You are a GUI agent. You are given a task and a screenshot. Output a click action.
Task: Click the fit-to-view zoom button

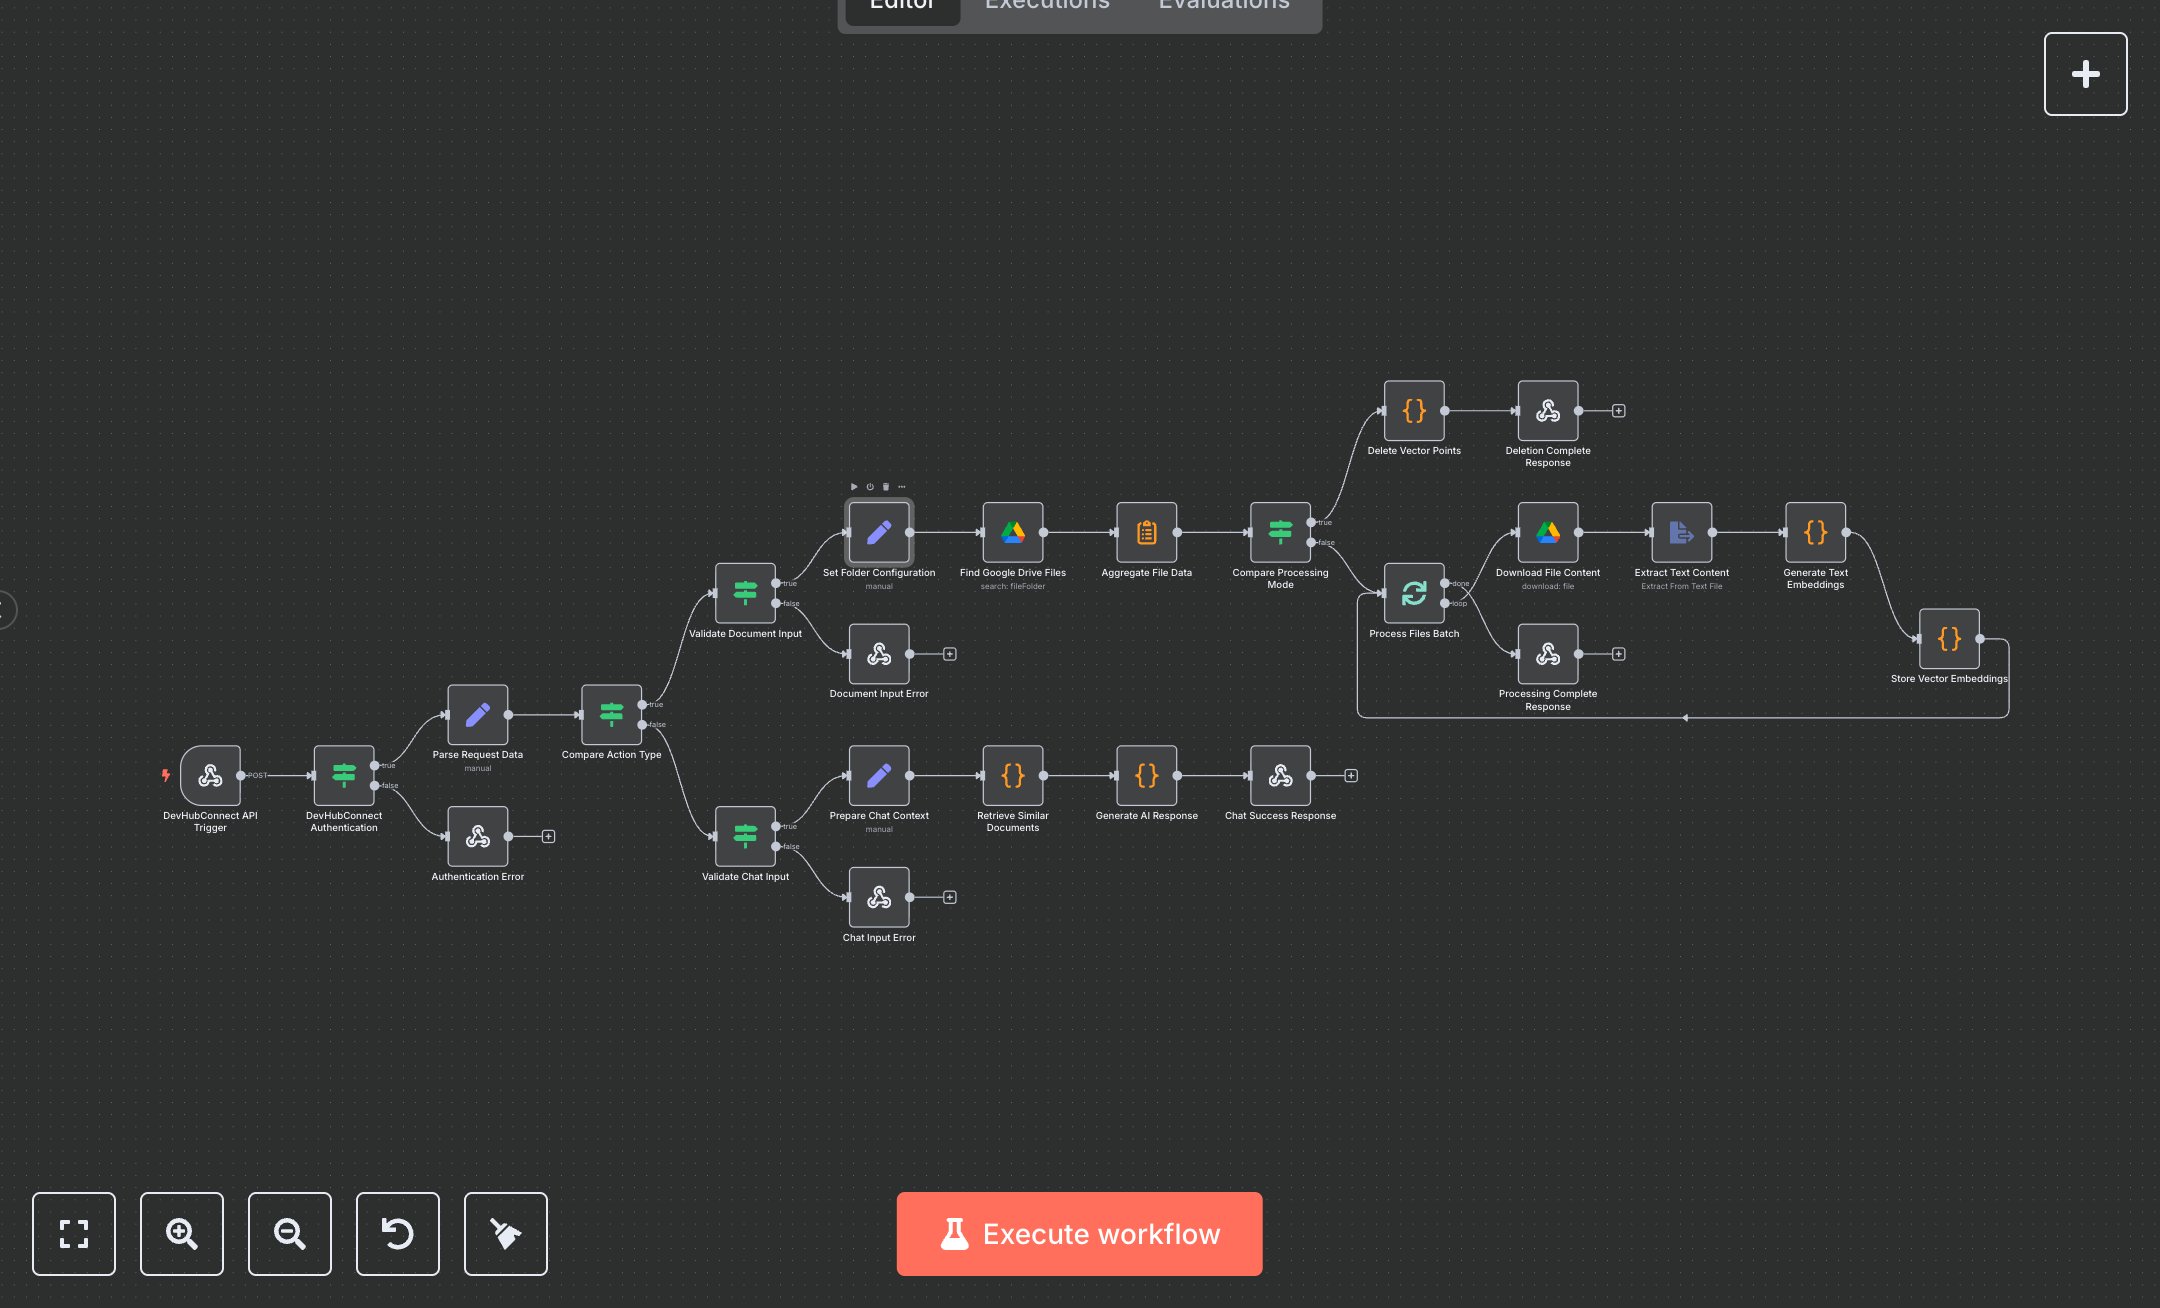pos(74,1233)
